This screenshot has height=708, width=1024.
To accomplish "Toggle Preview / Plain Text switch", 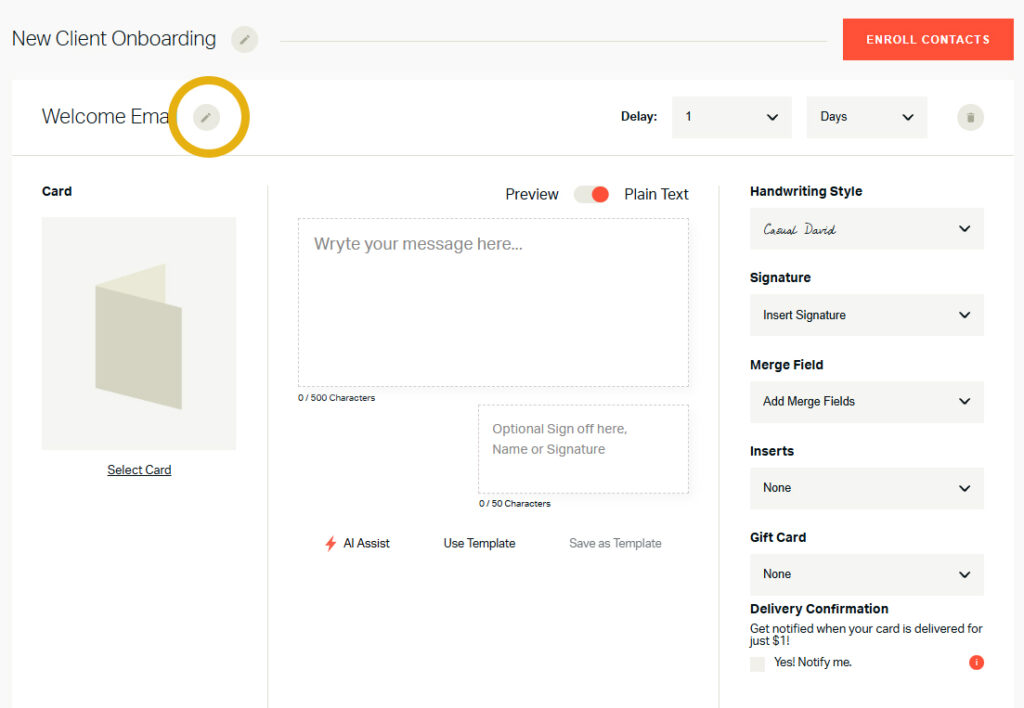I will (x=591, y=194).
